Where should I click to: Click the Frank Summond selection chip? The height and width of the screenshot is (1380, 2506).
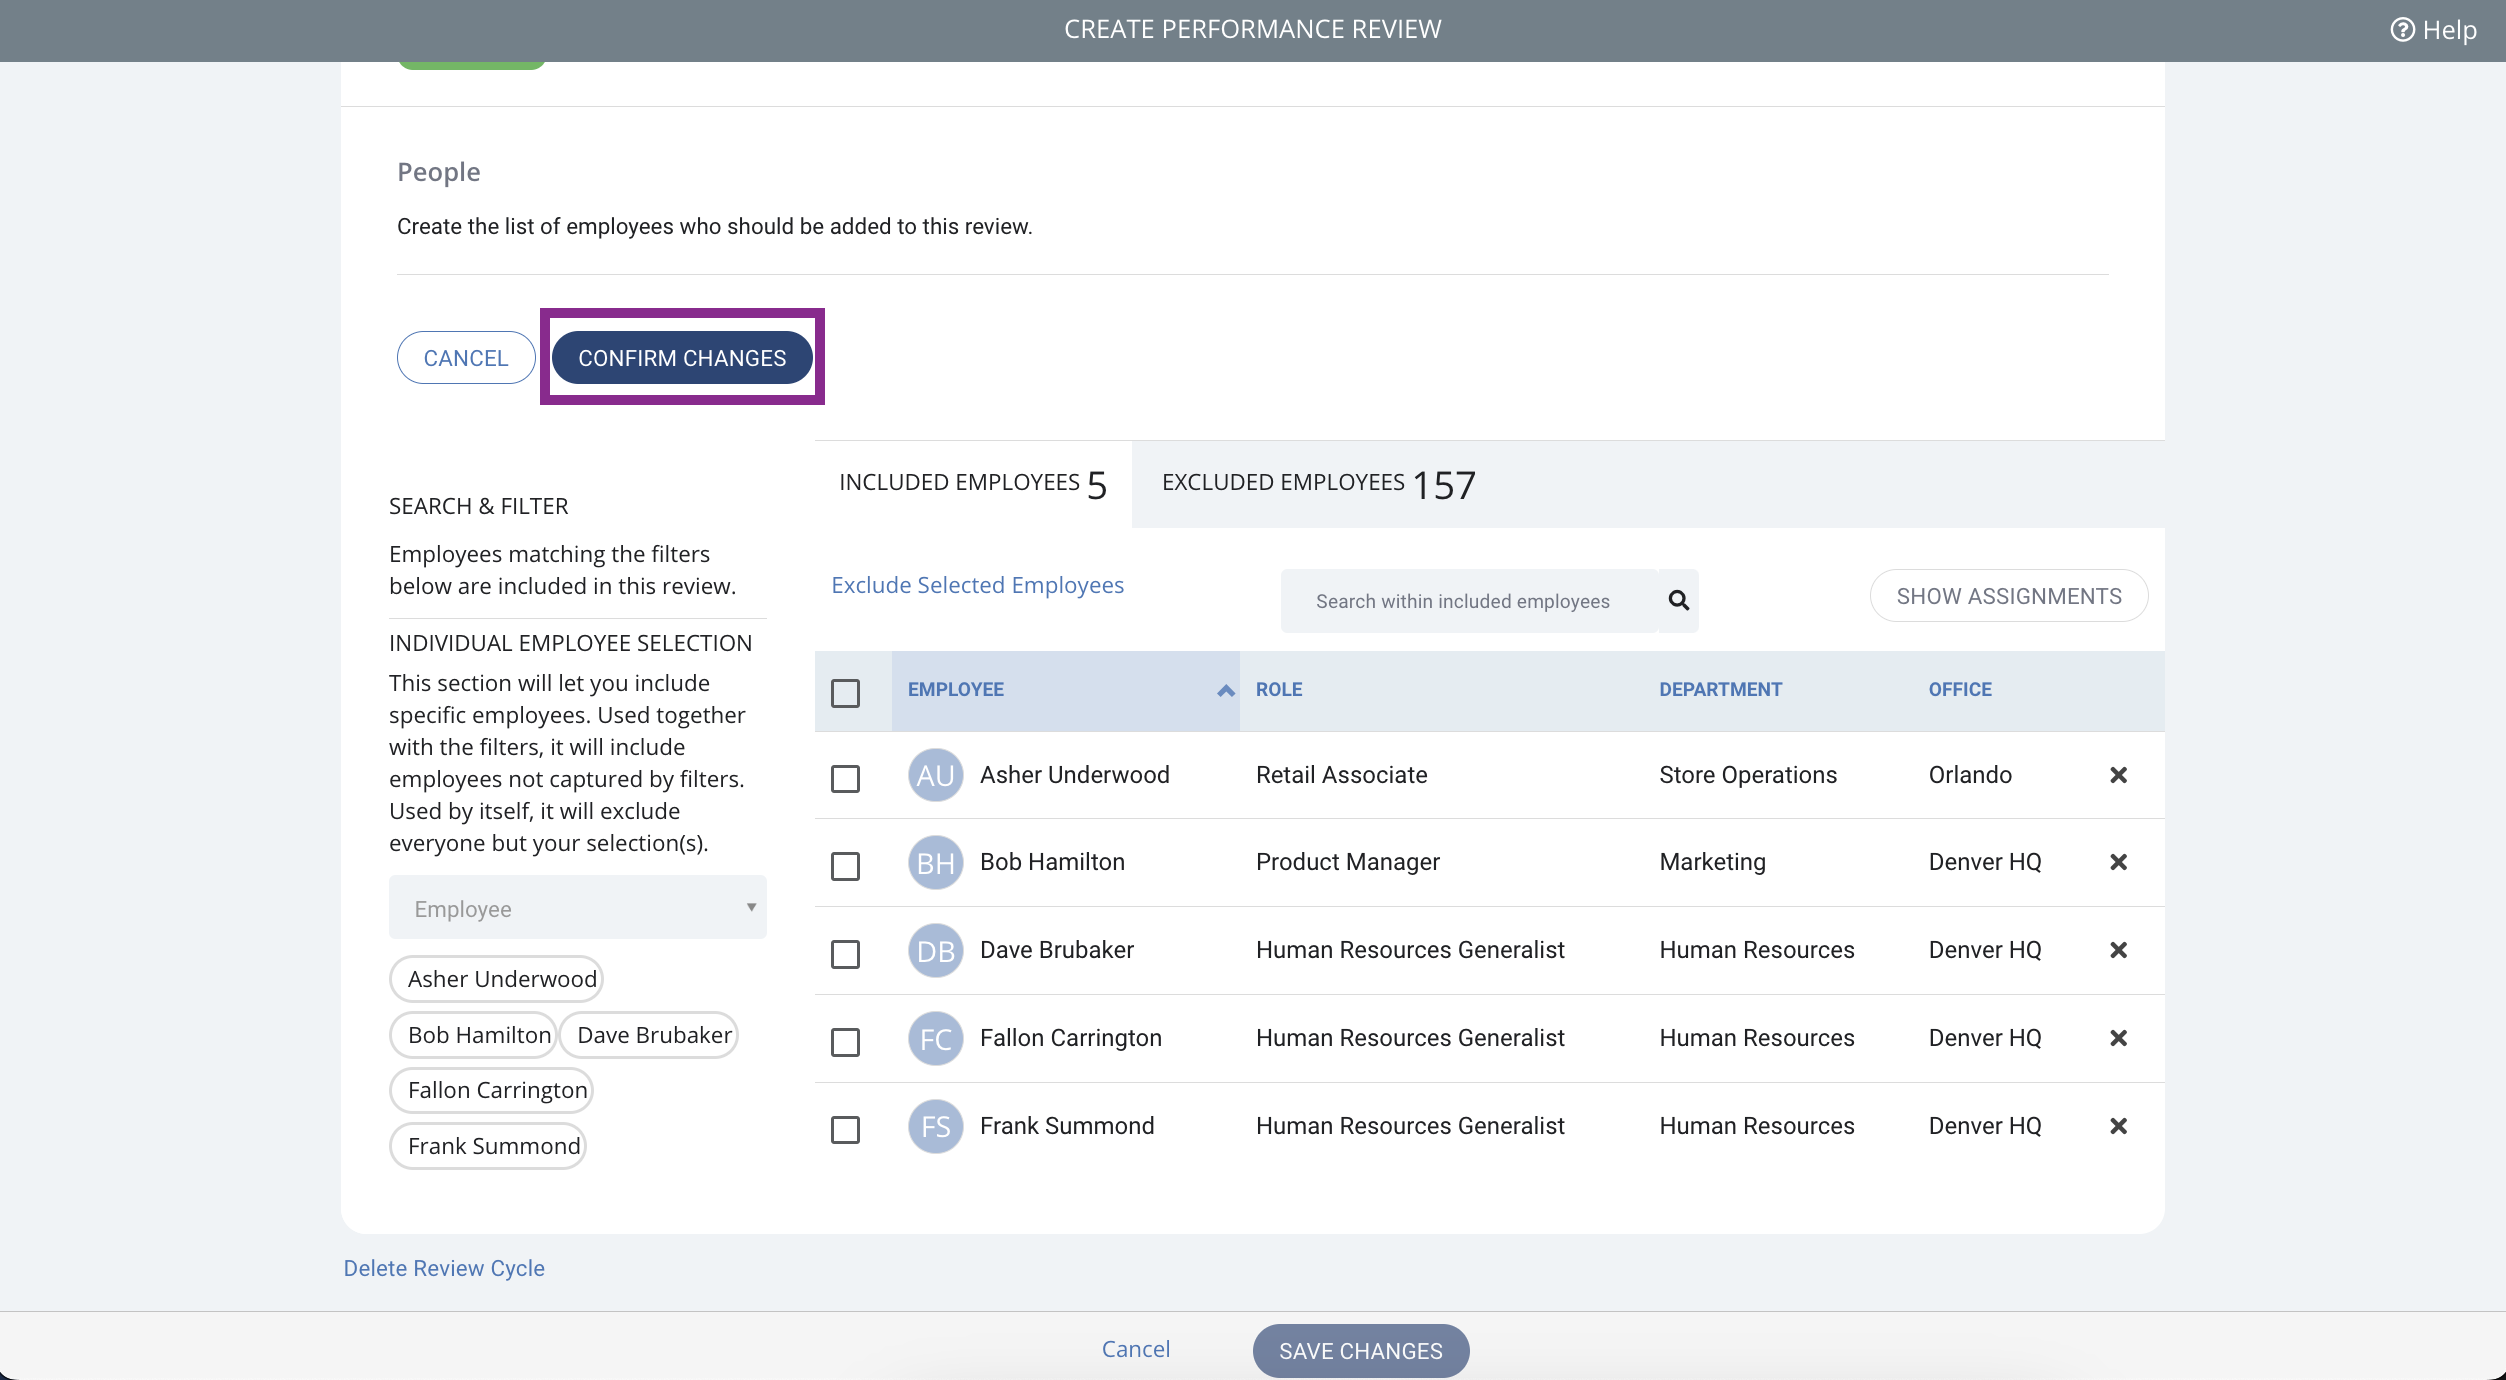click(x=488, y=1146)
